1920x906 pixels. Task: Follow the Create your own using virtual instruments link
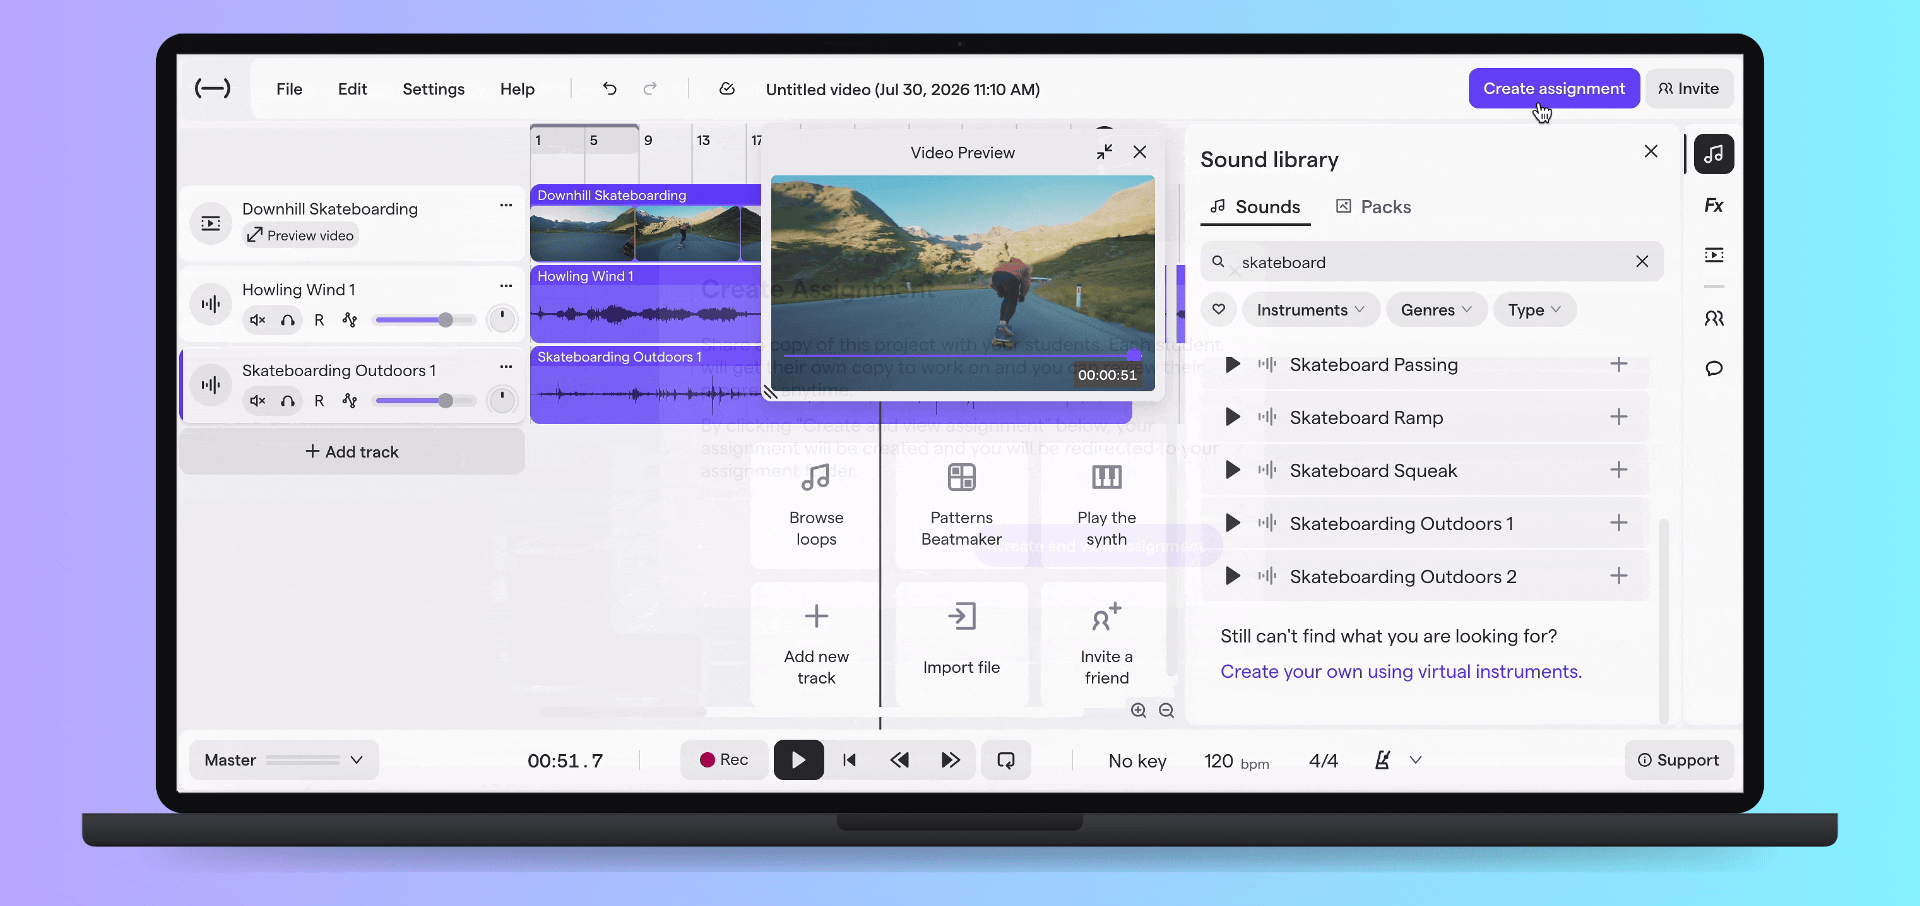(x=1401, y=671)
